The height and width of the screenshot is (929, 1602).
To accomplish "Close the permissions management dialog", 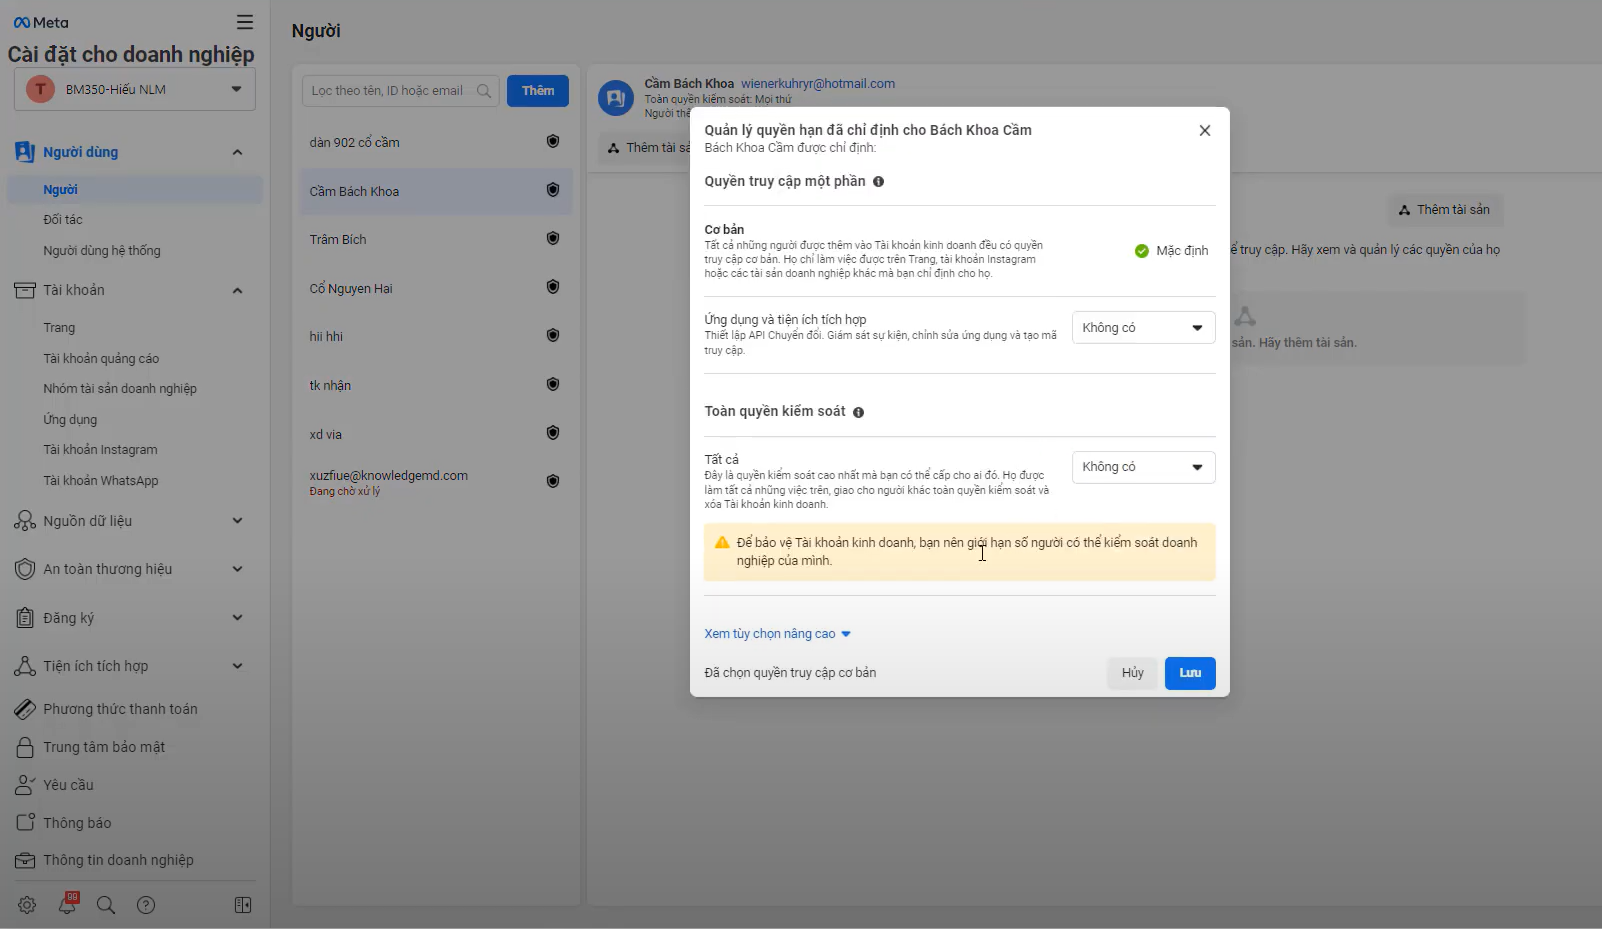I will [1205, 131].
